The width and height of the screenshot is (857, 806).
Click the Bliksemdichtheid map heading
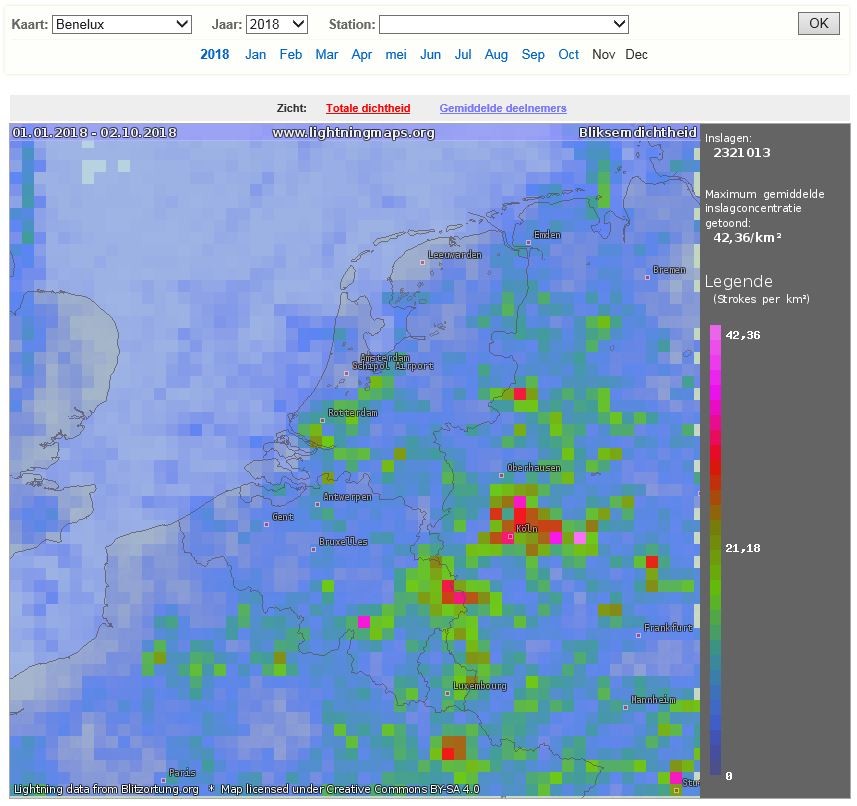point(638,132)
